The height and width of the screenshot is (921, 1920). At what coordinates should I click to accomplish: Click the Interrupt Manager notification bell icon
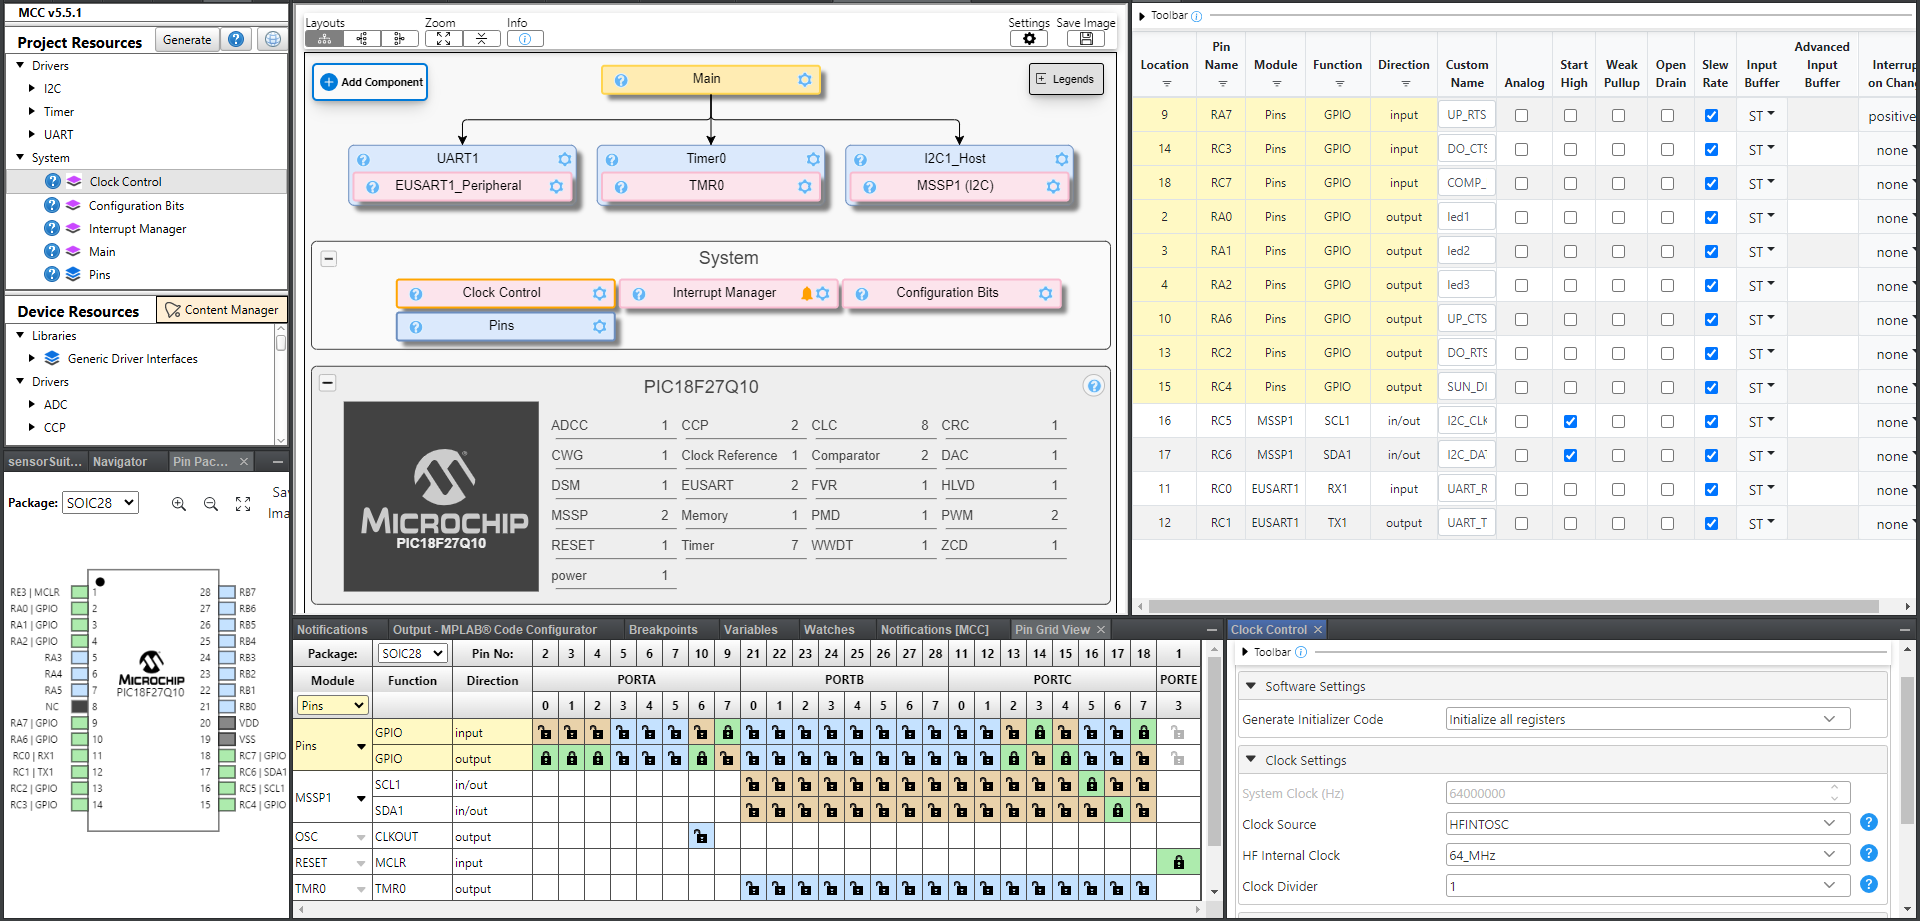click(x=806, y=294)
